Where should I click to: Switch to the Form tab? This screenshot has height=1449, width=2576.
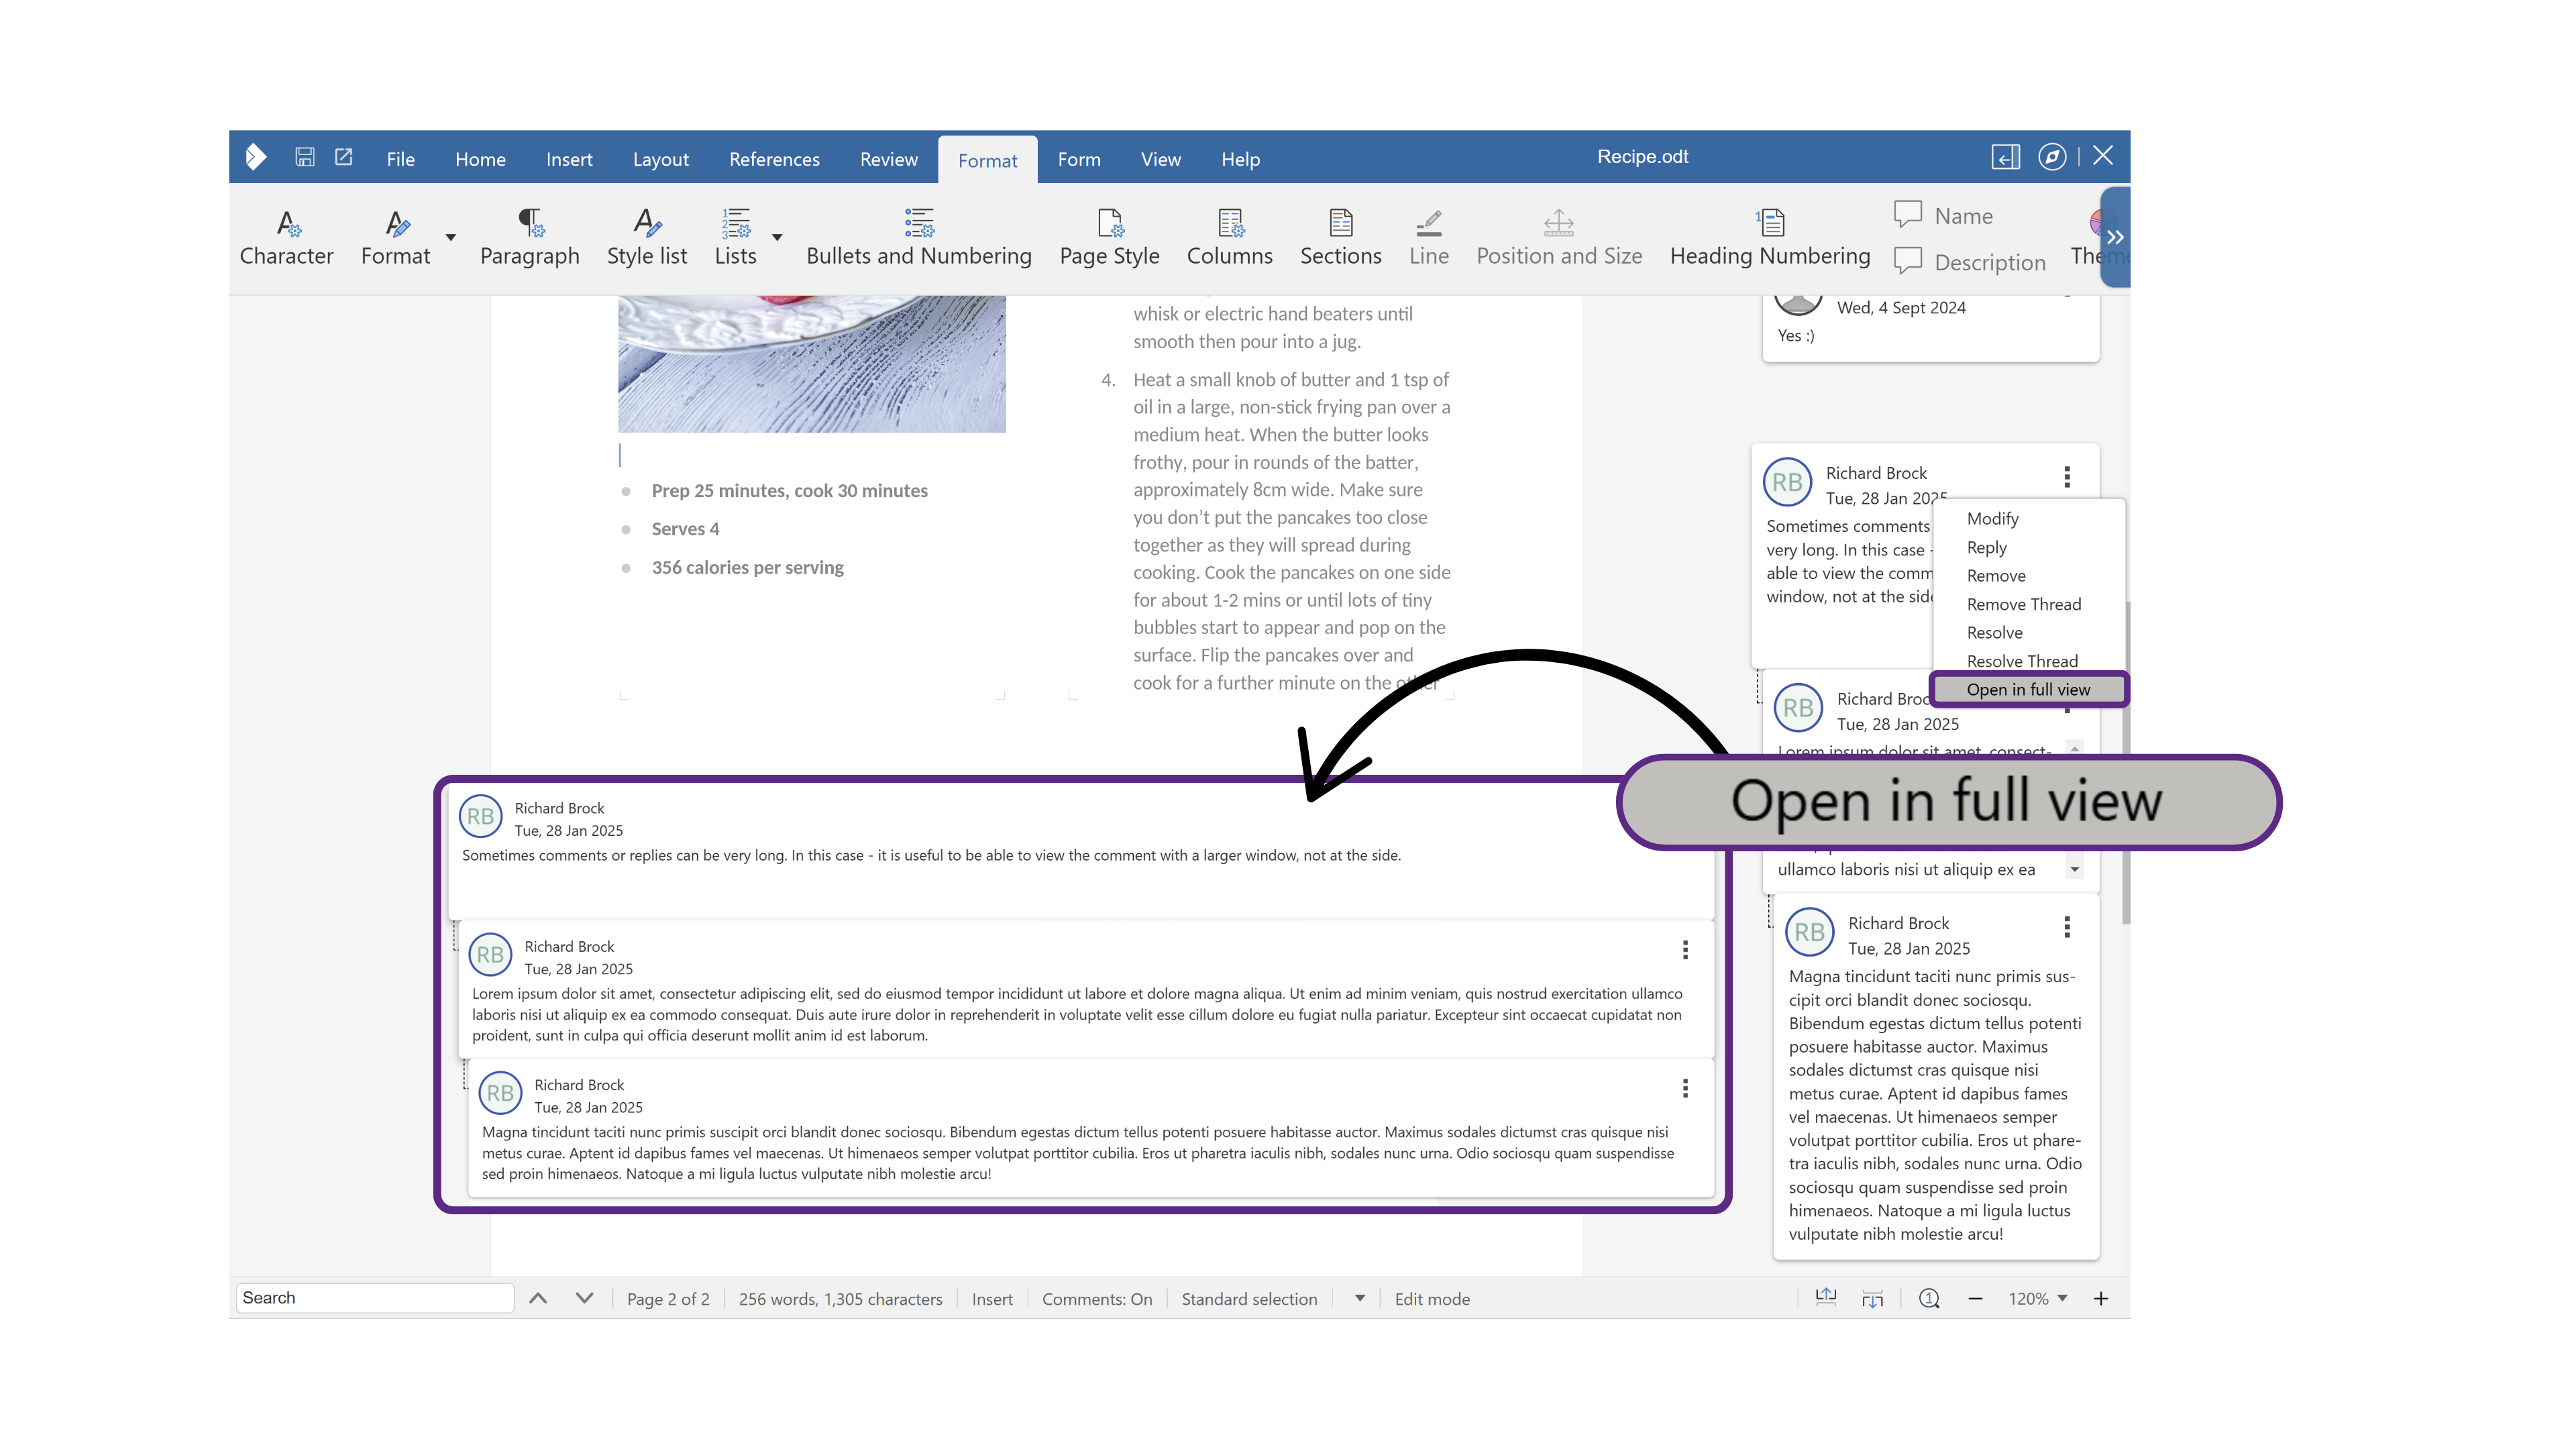click(x=1079, y=159)
